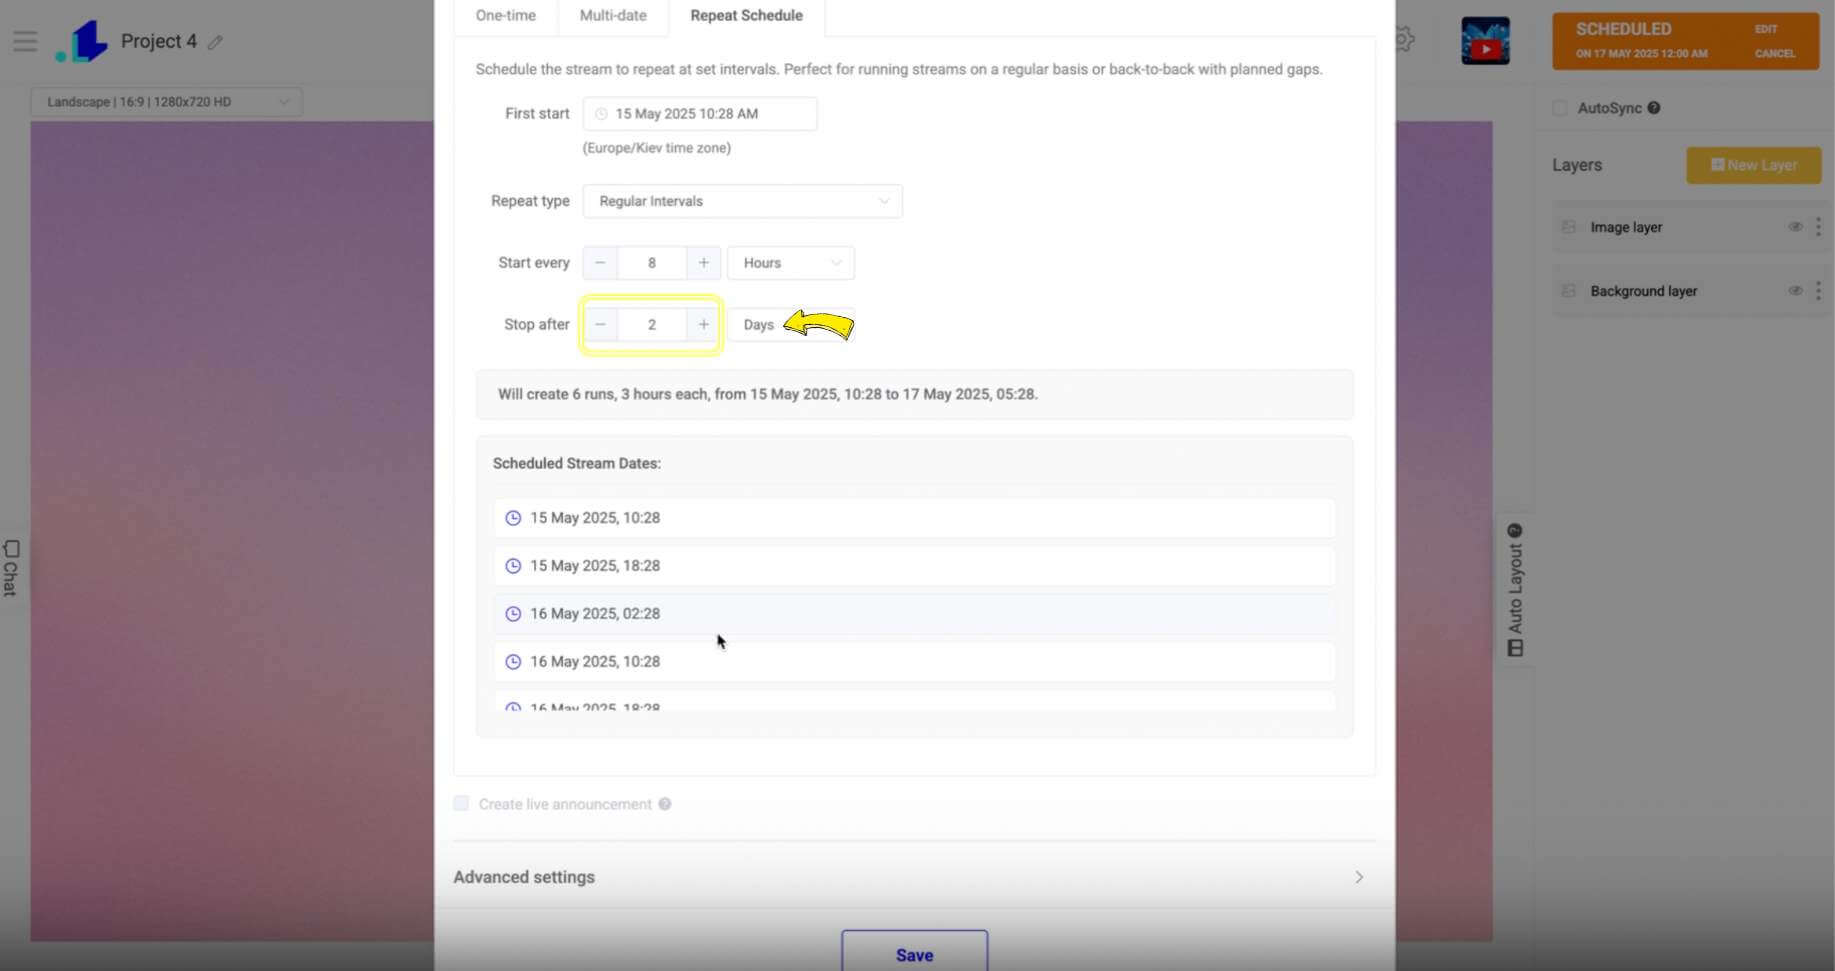Open Stop after Days unit dropdown

click(x=791, y=325)
